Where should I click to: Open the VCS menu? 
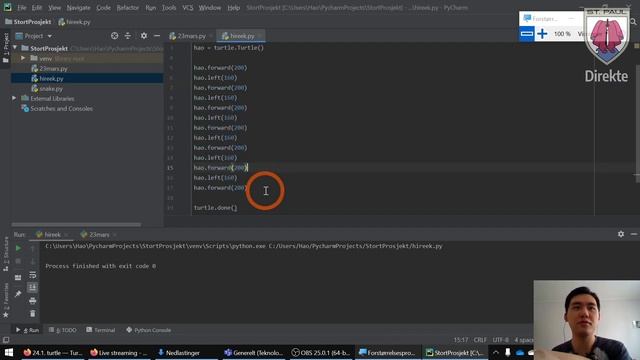click(187, 8)
